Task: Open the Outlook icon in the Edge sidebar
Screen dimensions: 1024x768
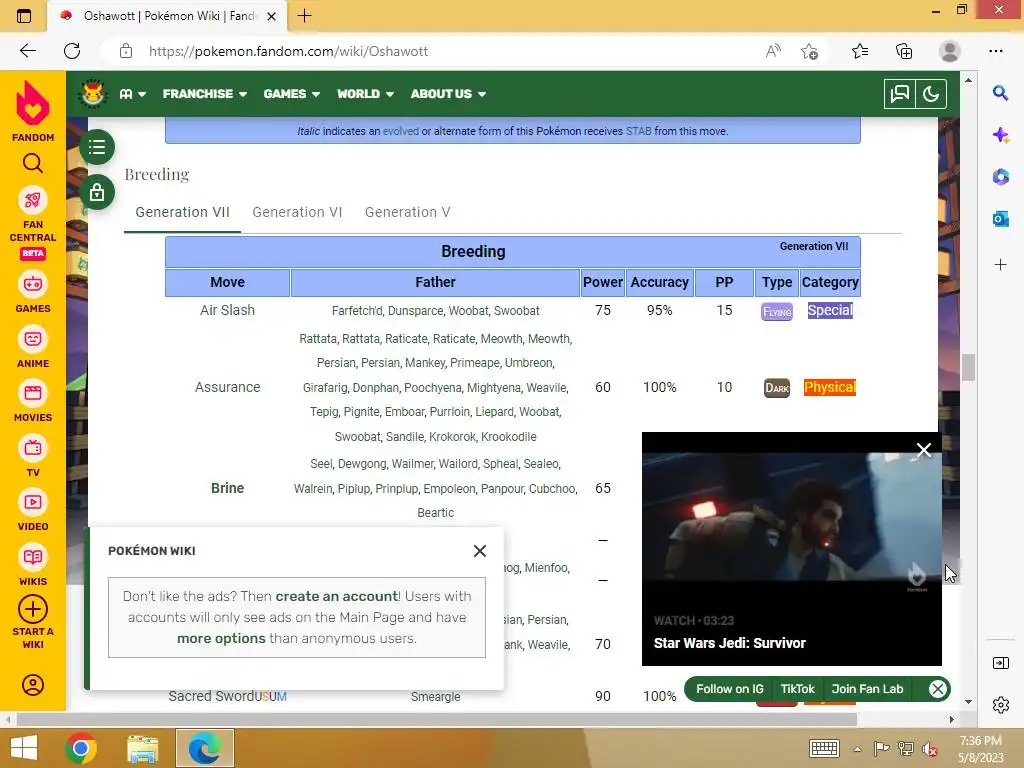Action: tap(1000, 219)
